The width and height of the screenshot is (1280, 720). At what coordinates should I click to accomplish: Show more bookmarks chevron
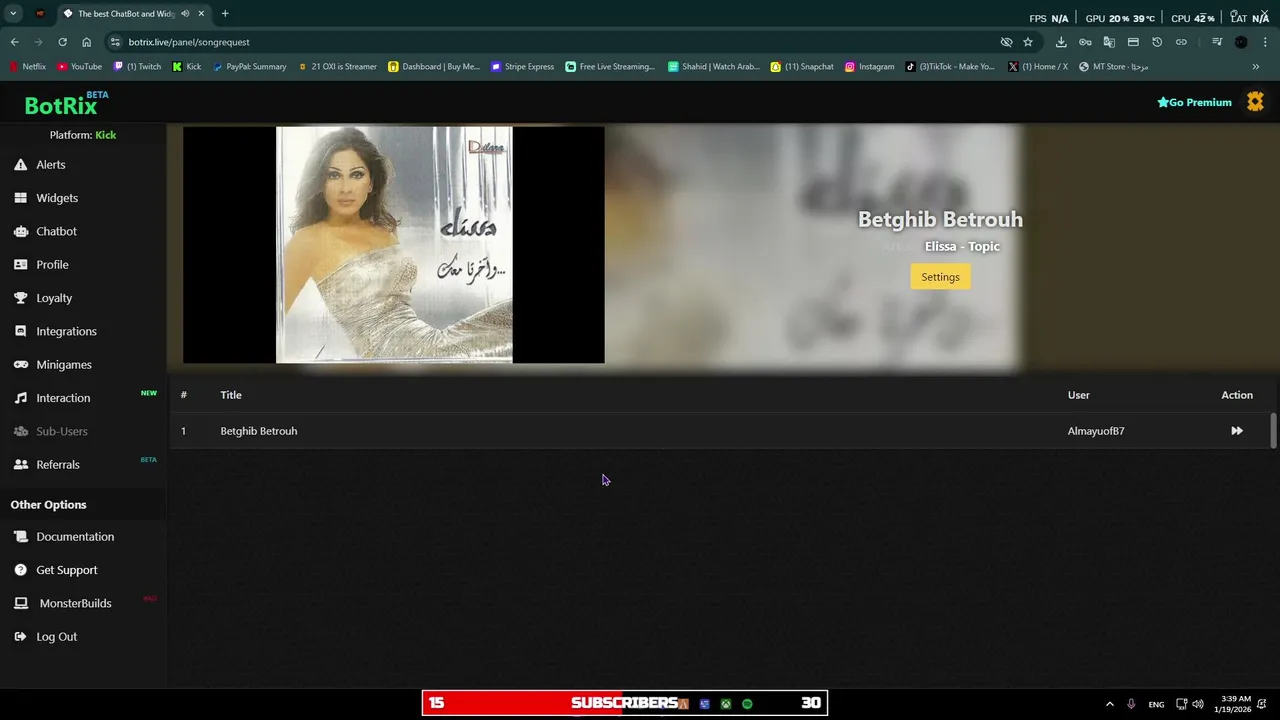point(1256,67)
